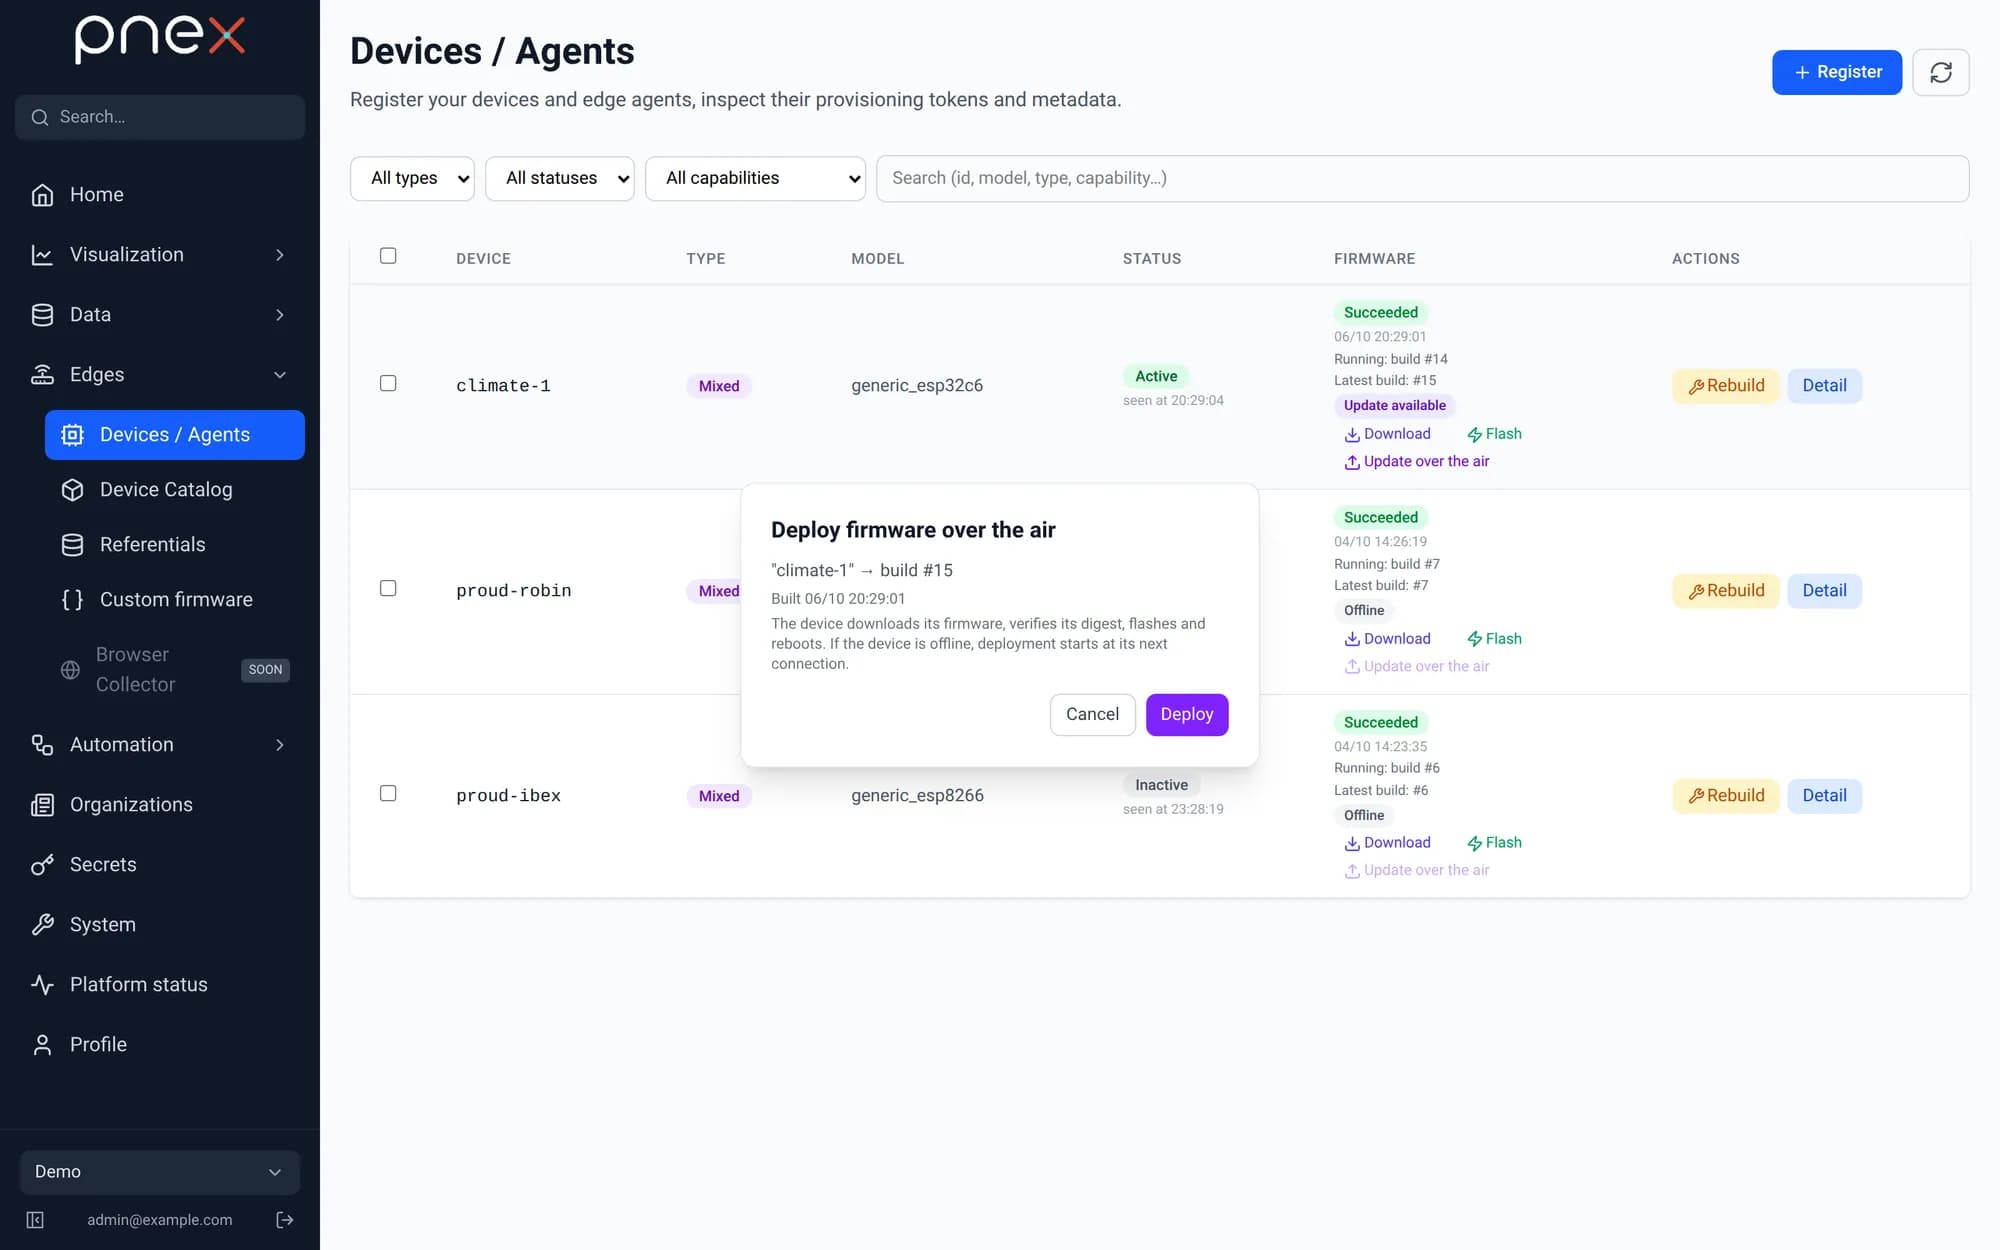Click the Platform status pulse icon
The height and width of the screenshot is (1250, 2000).
pyautogui.click(x=42, y=984)
